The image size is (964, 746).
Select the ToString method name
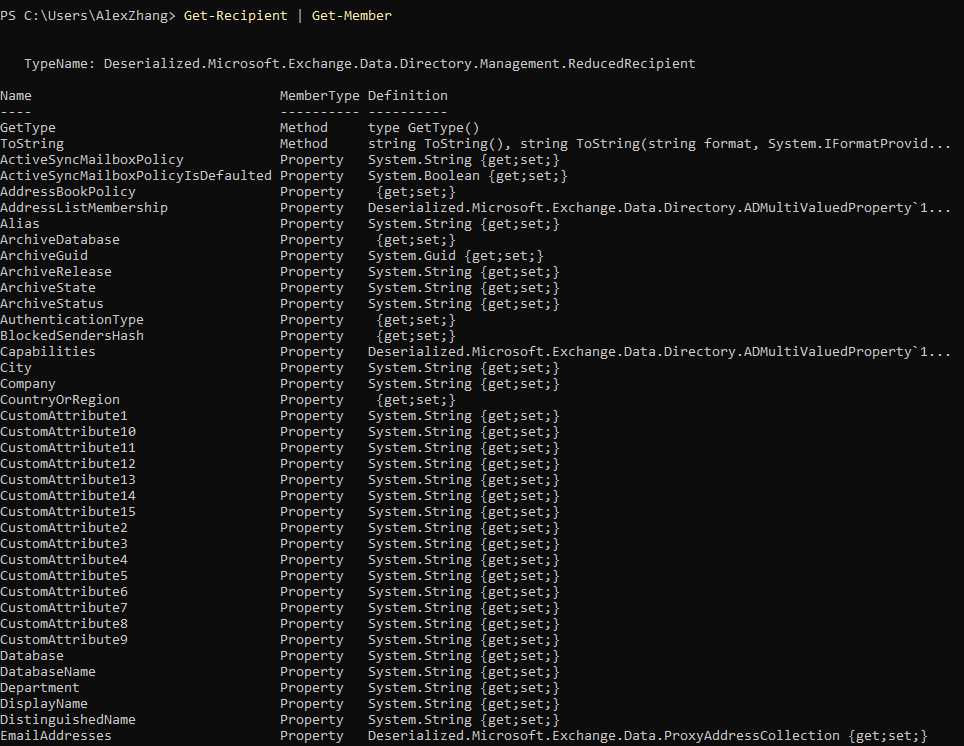pos(32,143)
